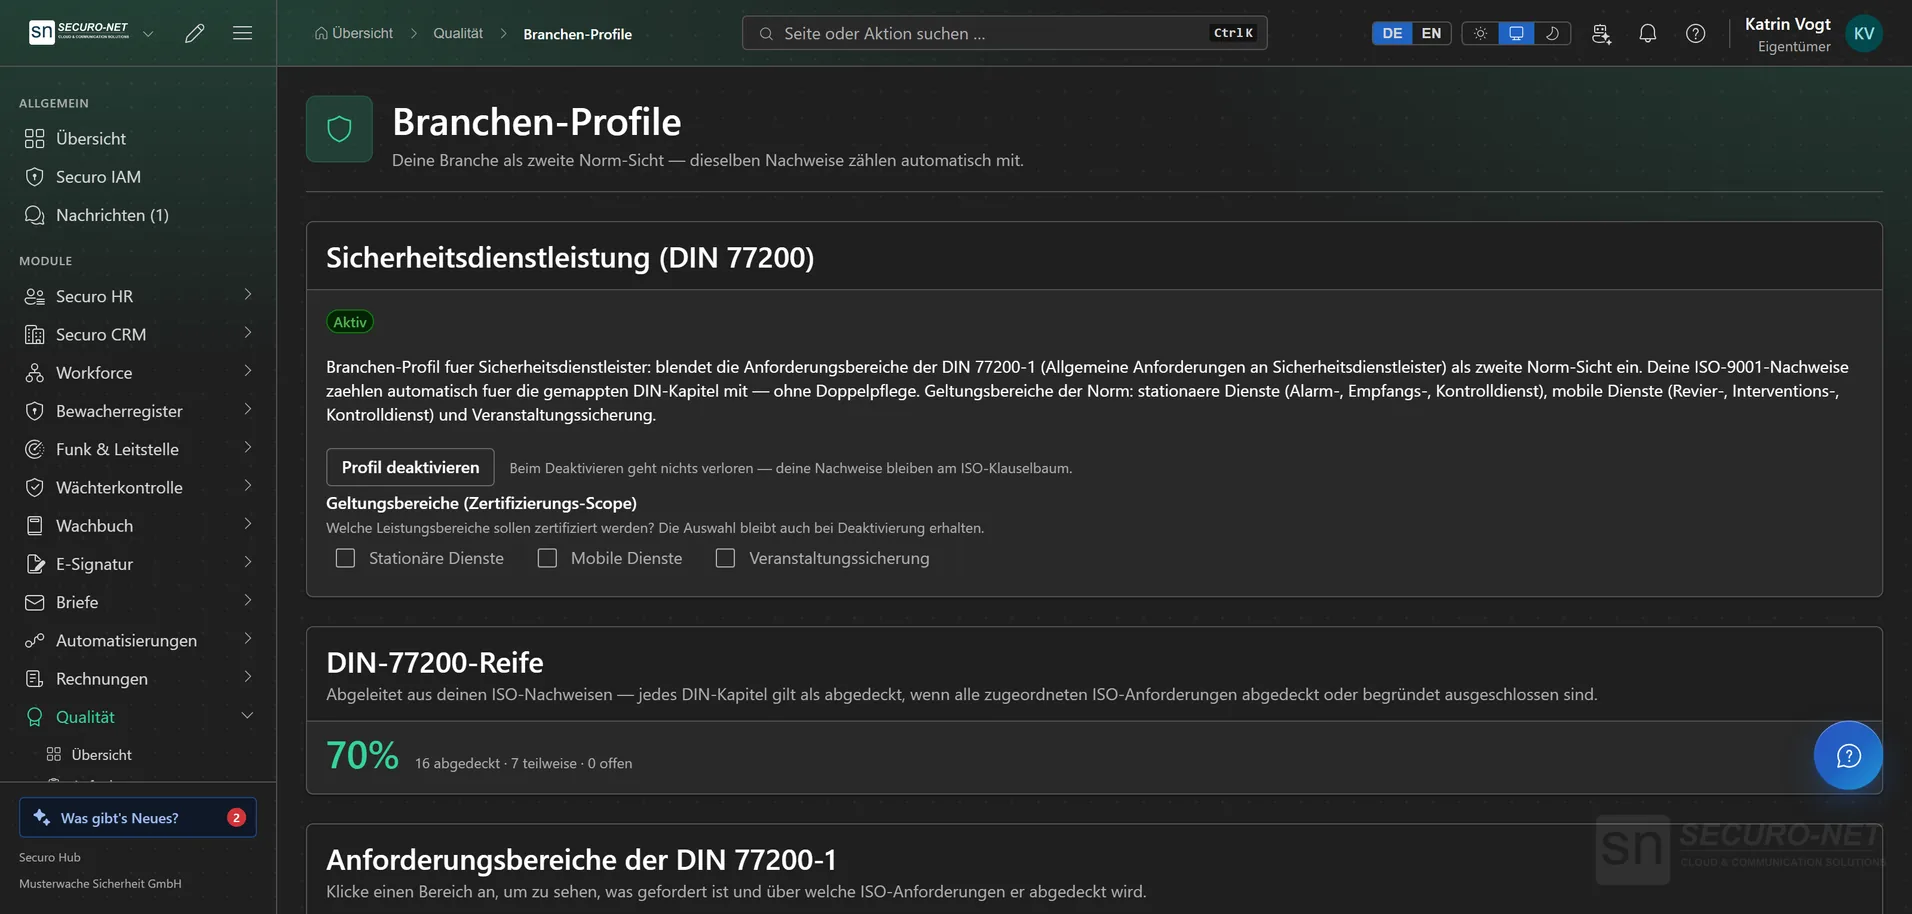Click the Funk & Leitstelle icon
The width and height of the screenshot is (1912, 914).
[35, 449]
